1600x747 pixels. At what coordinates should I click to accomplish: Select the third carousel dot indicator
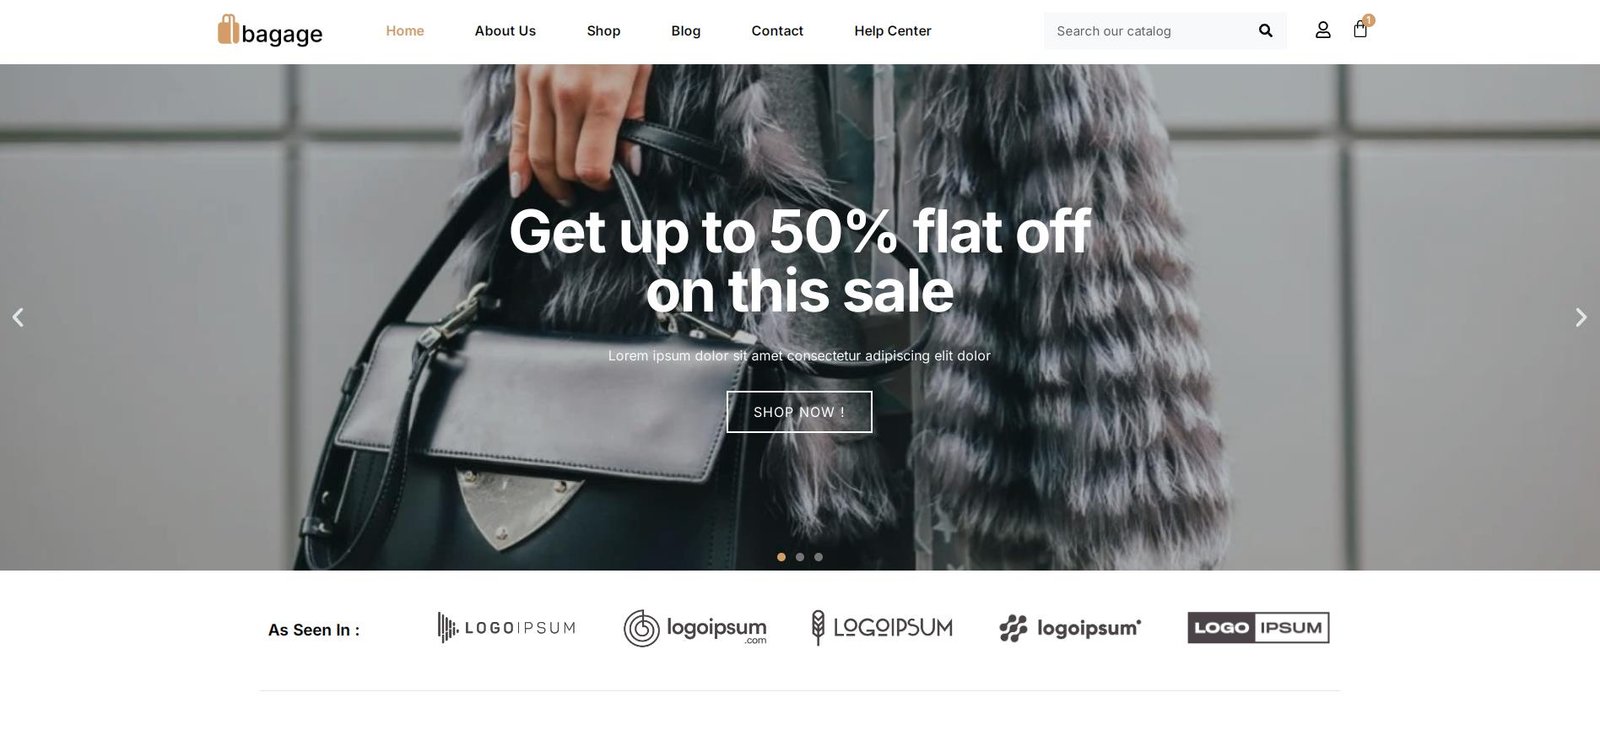click(819, 557)
